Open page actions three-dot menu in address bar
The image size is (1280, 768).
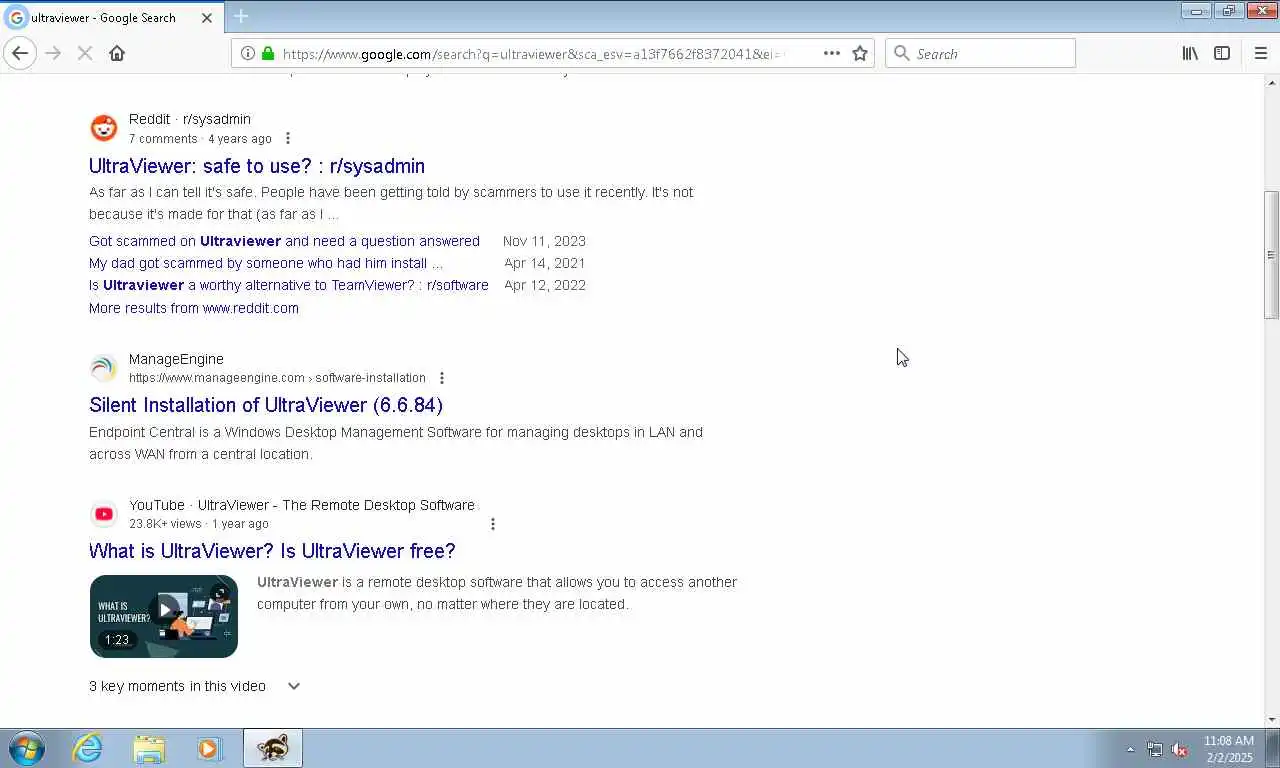(831, 53)
